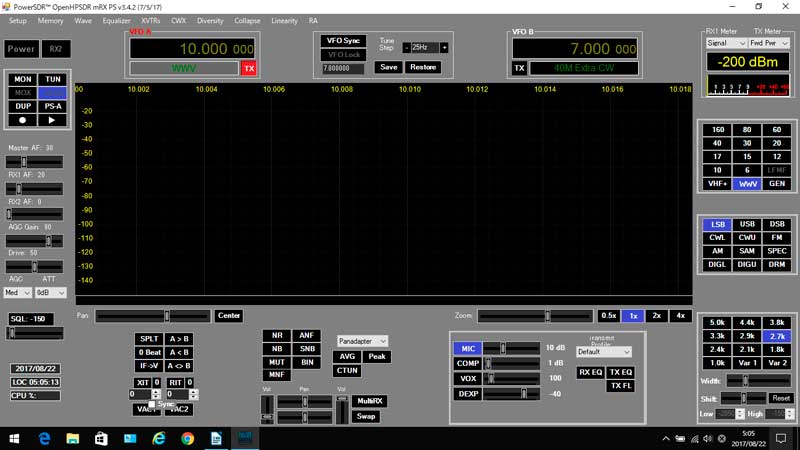
Task: Click the Save button near Tune Step
Action: coord(387,67)
